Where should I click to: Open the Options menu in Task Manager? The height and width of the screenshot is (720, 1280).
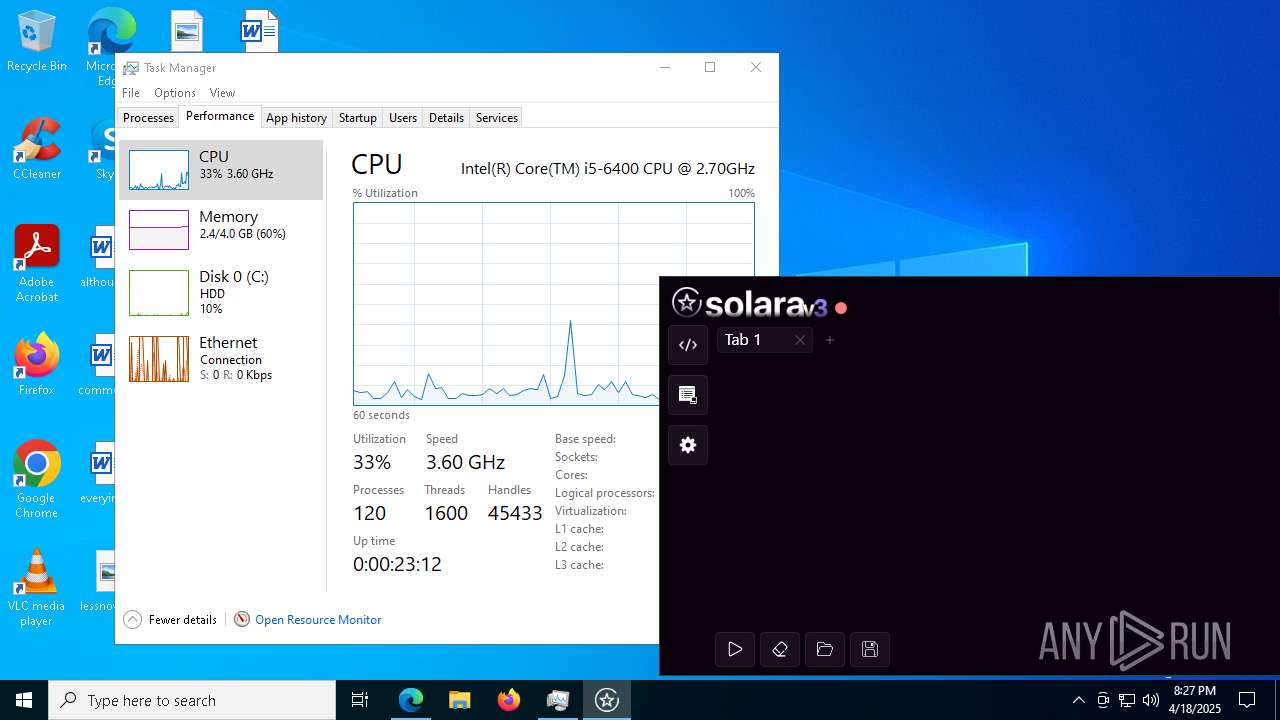tap(175, 92)
